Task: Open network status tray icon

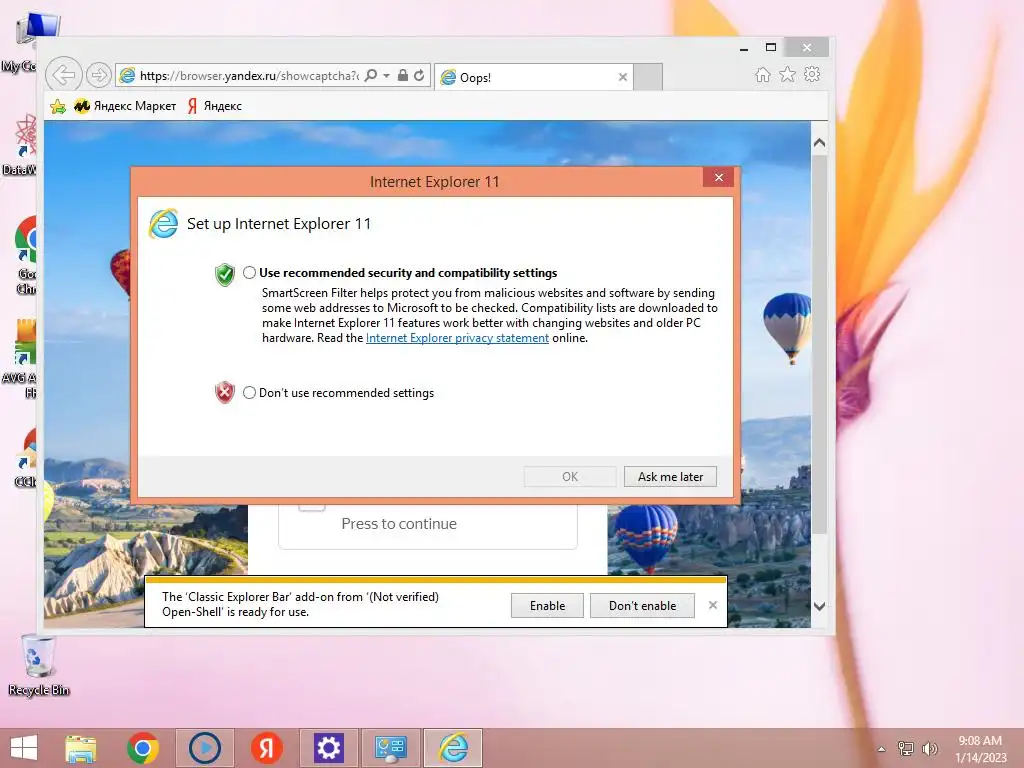Action: [906, 748]
